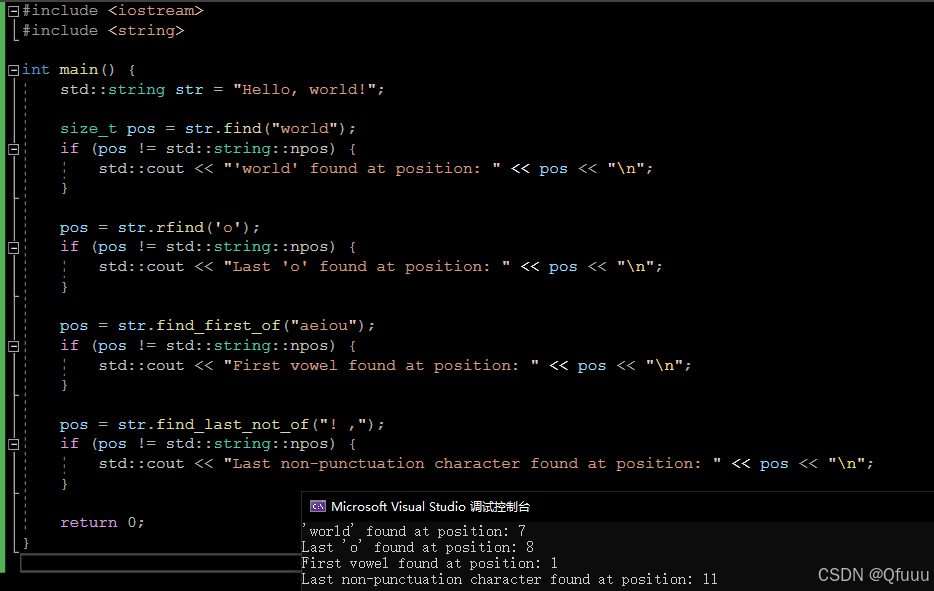
Task: Click the "First vowel found at position: 1" output line
Action: pos(430,562)
